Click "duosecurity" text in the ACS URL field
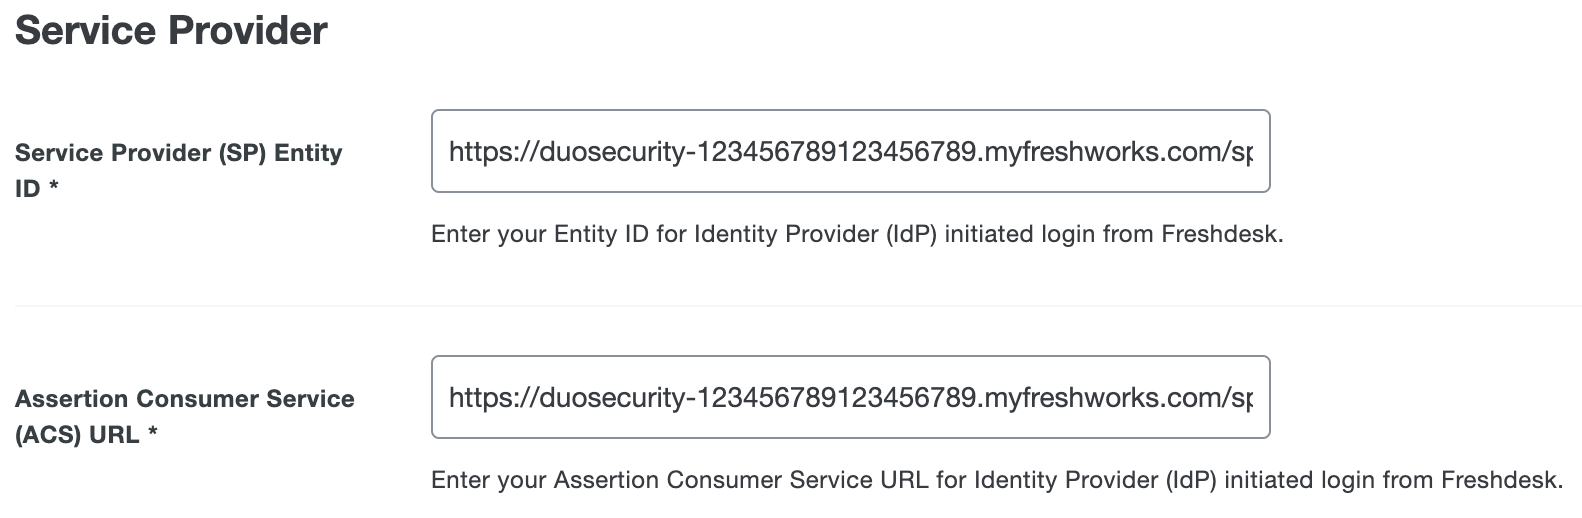The width and height of the screenshot is (1582, 518). pos(610,398)
